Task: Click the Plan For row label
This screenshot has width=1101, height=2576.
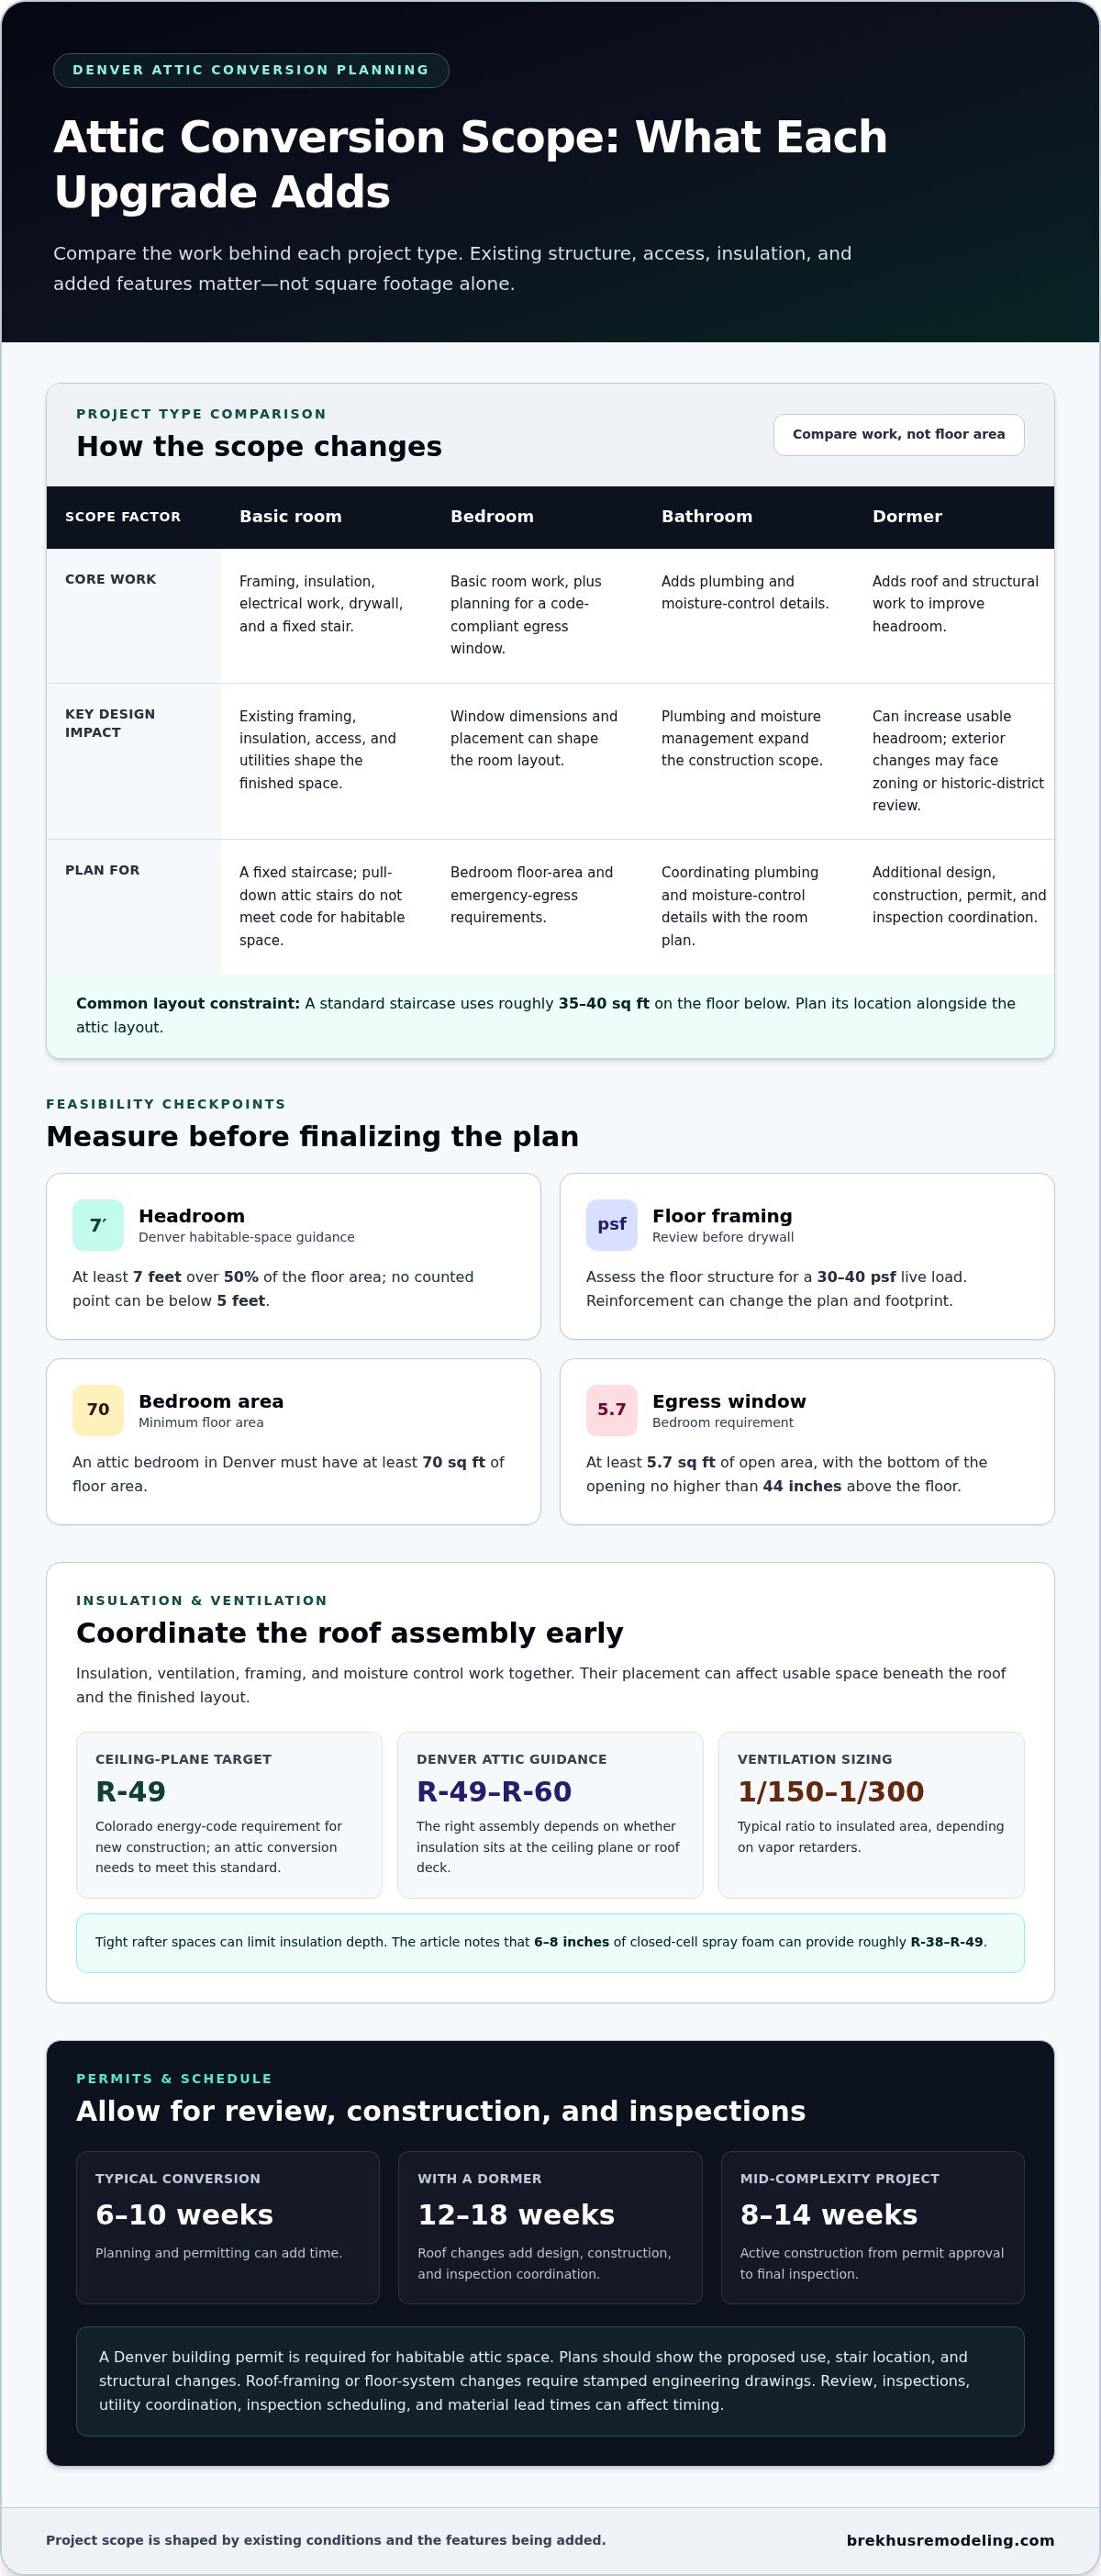Action: [x=102, y=870]
